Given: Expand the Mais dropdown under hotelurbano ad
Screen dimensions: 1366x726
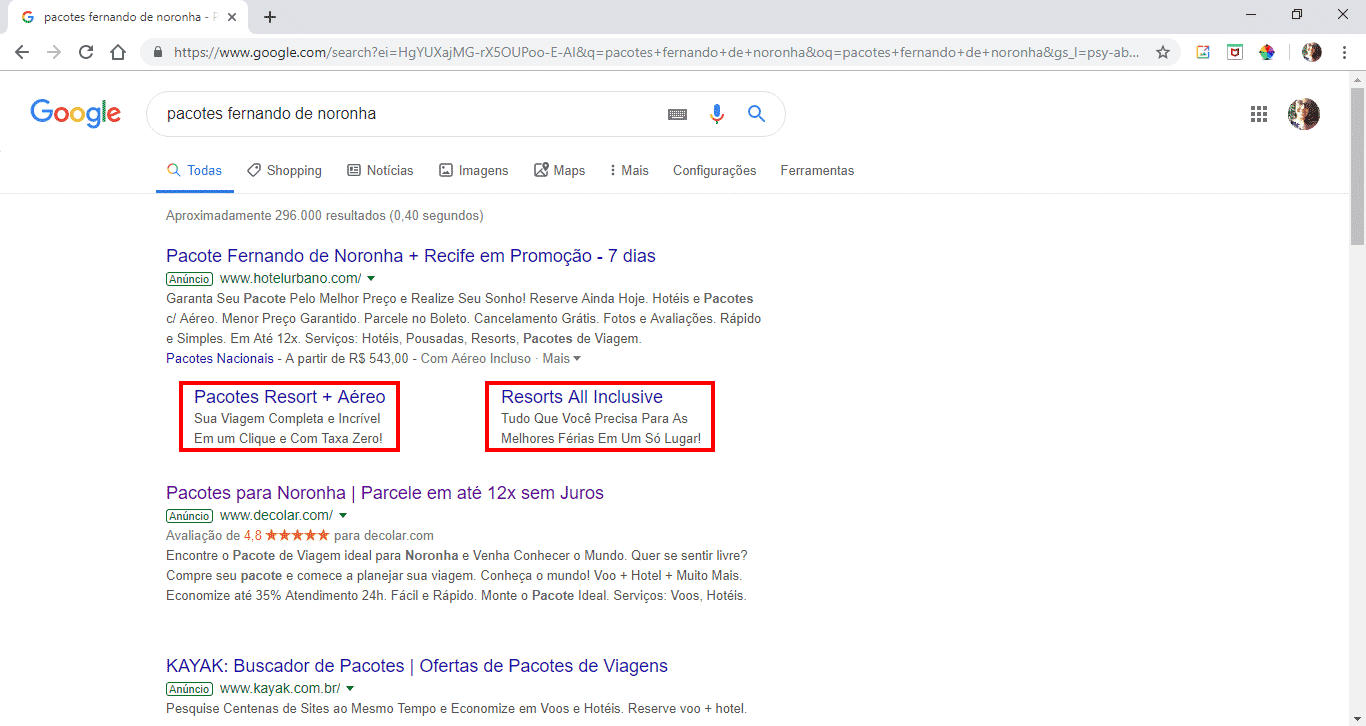Looking at the screenshot, I should [562, 358].
